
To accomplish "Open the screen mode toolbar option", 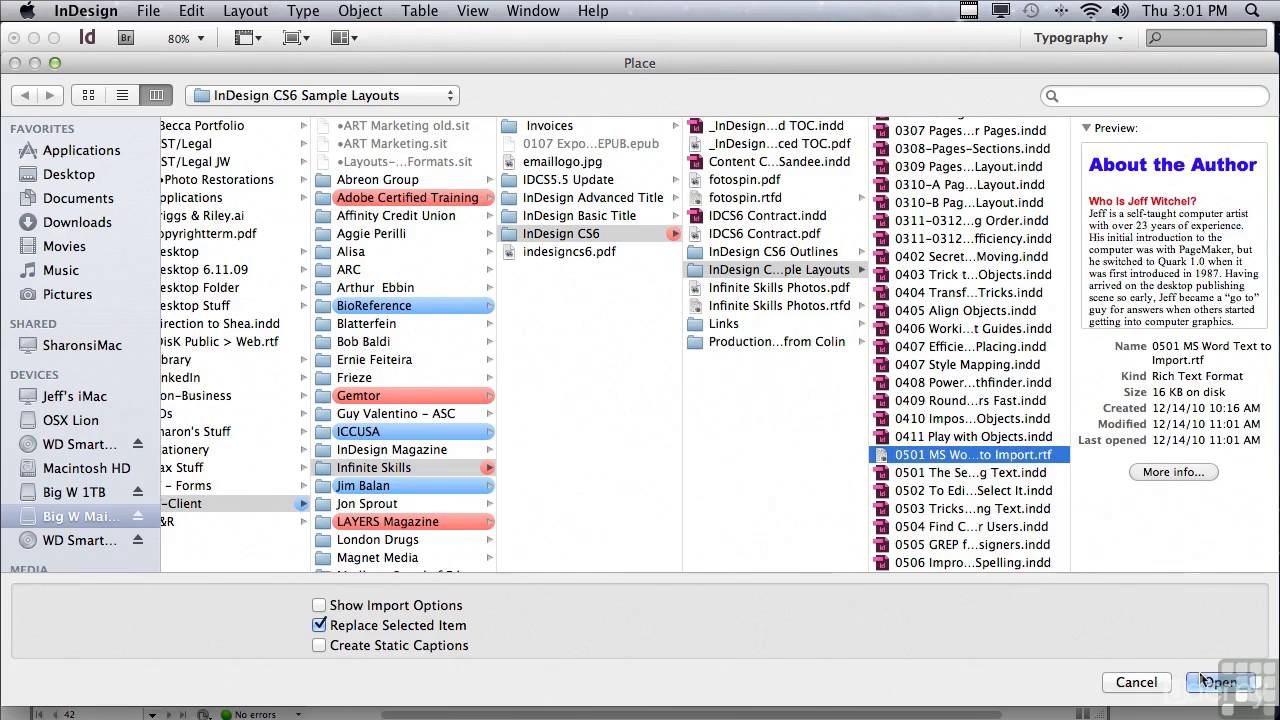I will 296,38.
